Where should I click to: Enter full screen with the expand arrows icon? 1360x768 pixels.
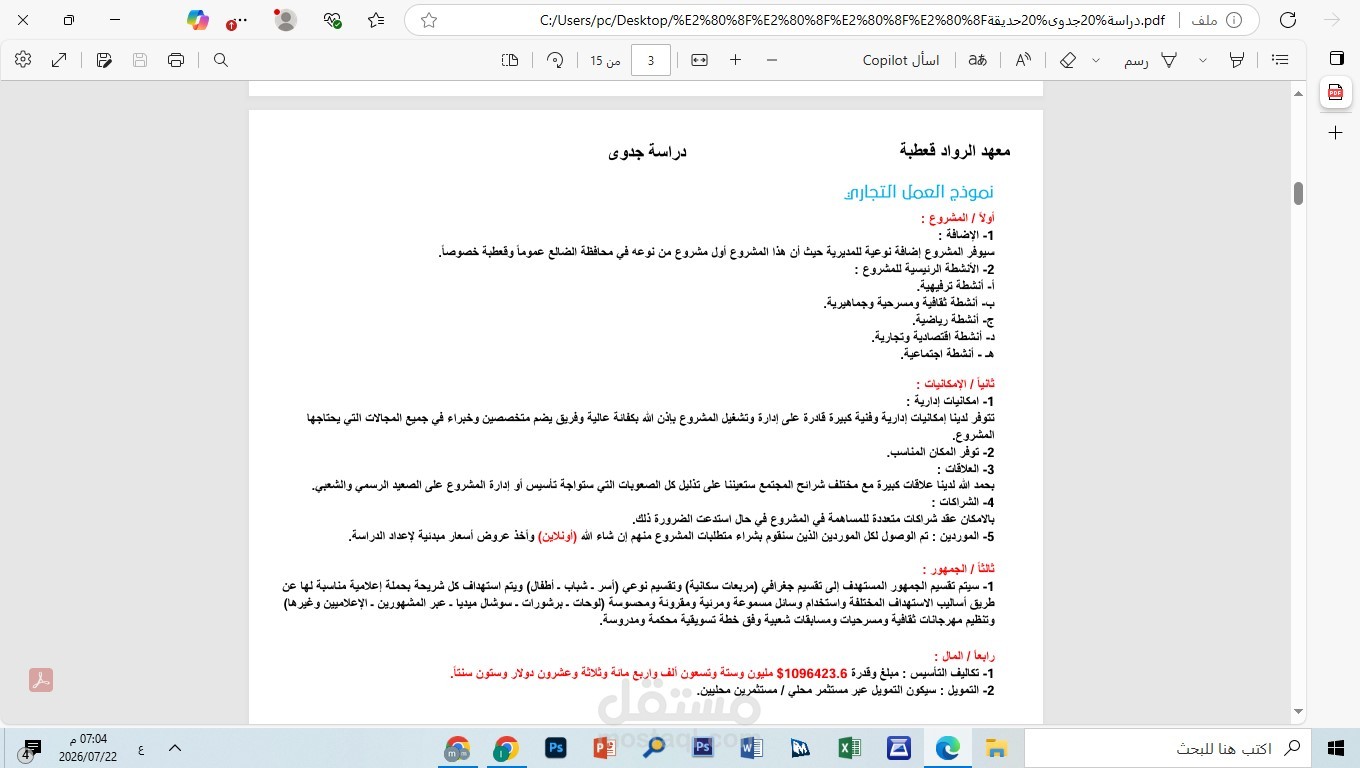click(59, 60)
